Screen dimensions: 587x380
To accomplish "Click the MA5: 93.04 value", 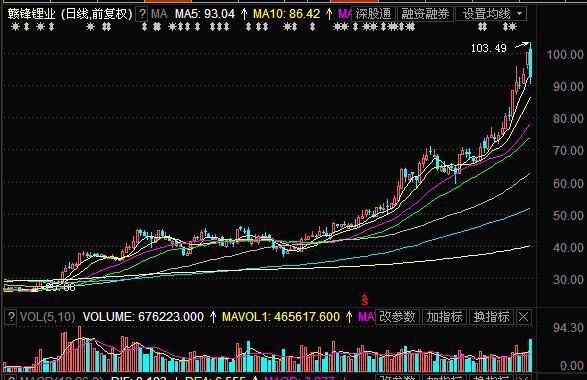I will point(205,14).
